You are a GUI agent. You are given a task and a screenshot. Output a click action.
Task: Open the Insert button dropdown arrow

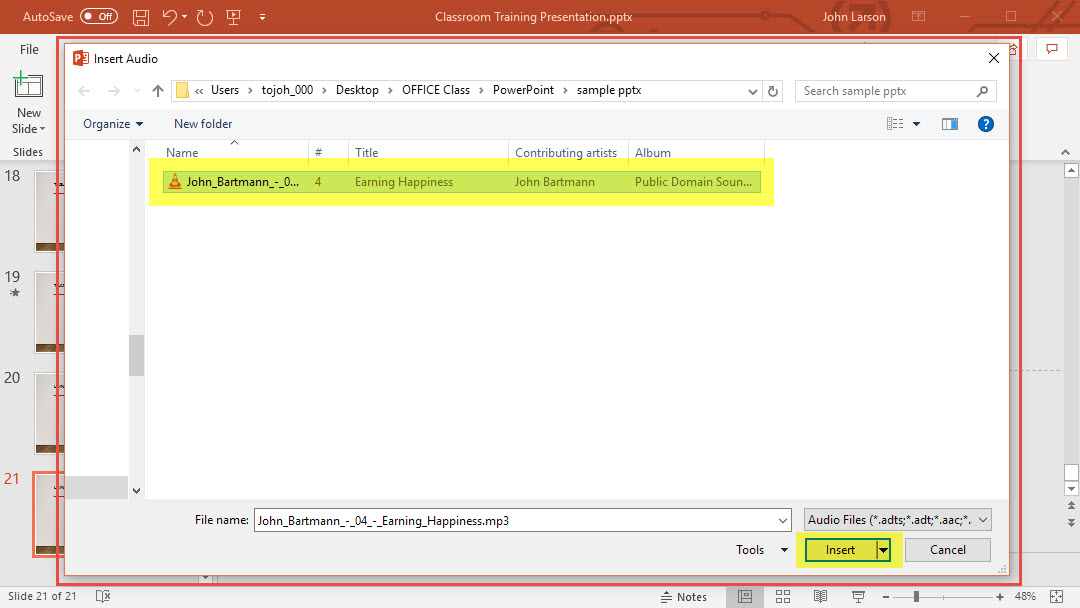pyautogui.click(x=883, y=550)
